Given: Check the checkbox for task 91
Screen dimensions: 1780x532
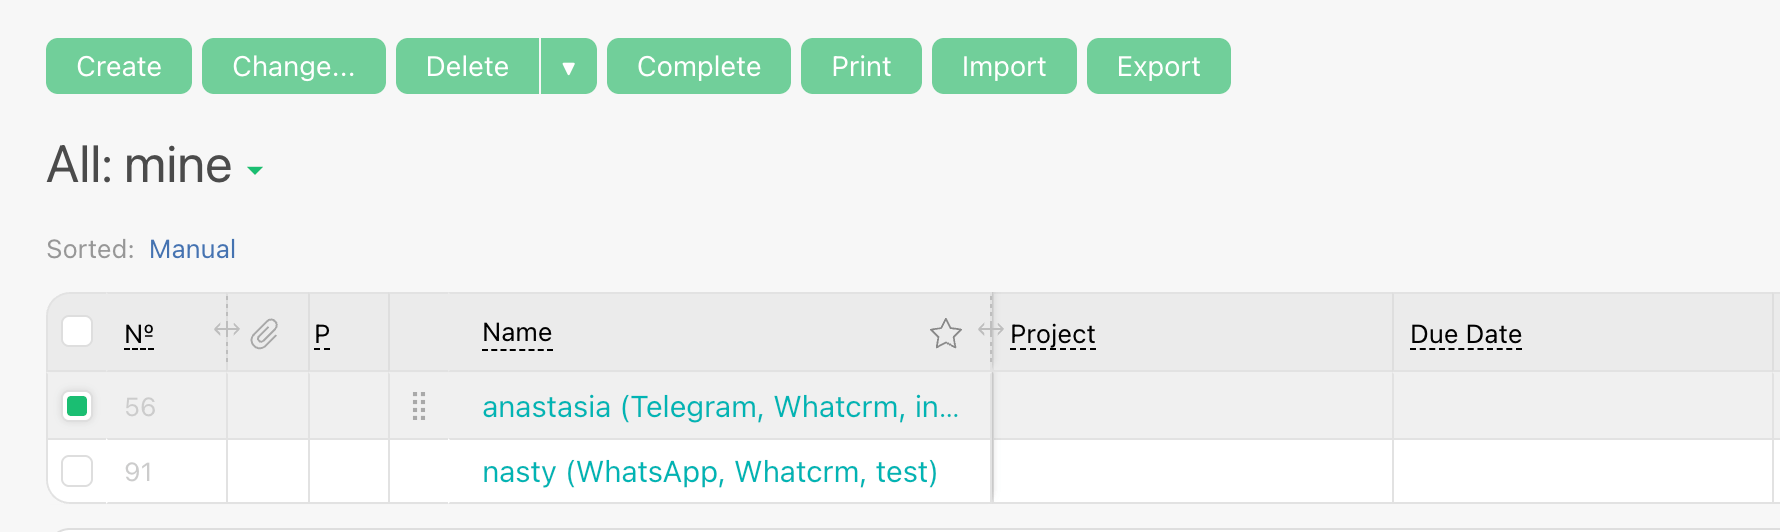Looking at the screenshot, I should (x=77, y=471).
